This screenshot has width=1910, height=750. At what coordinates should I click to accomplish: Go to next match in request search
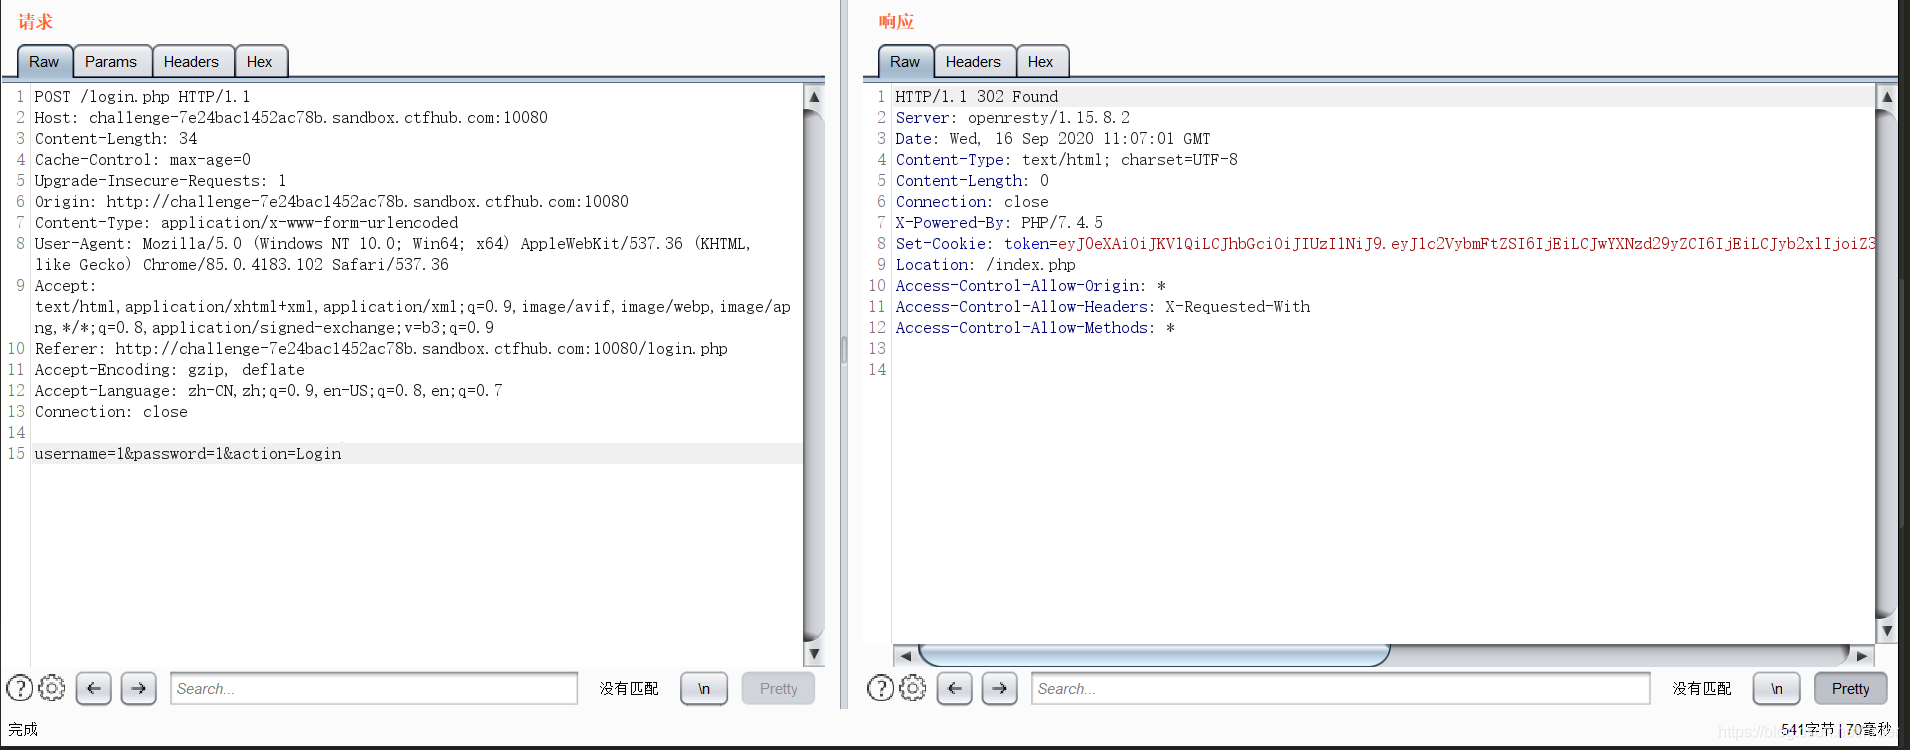point(139,688)
